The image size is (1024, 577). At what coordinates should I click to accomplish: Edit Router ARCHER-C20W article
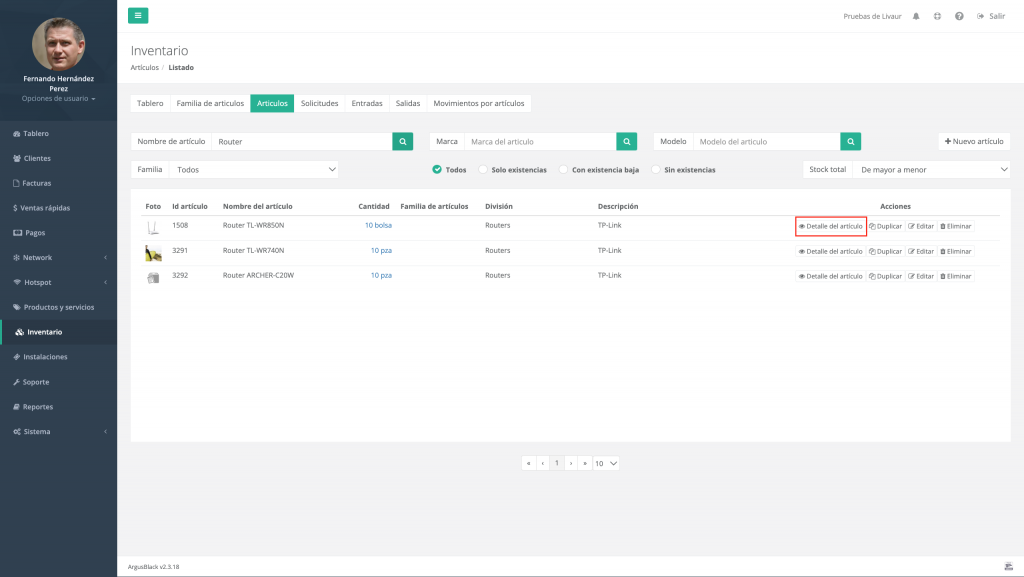[921, 276]
